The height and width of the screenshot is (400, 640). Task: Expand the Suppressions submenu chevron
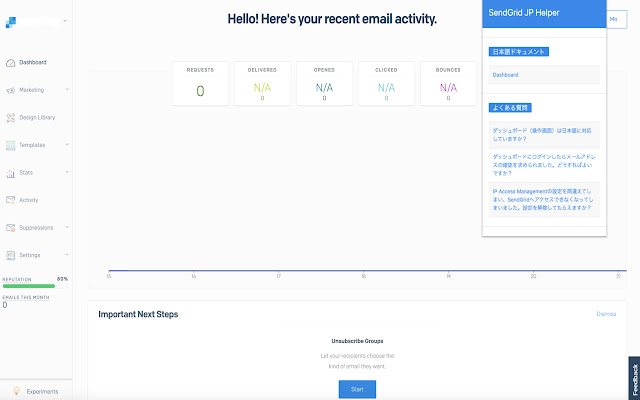(x=67, y=227)
